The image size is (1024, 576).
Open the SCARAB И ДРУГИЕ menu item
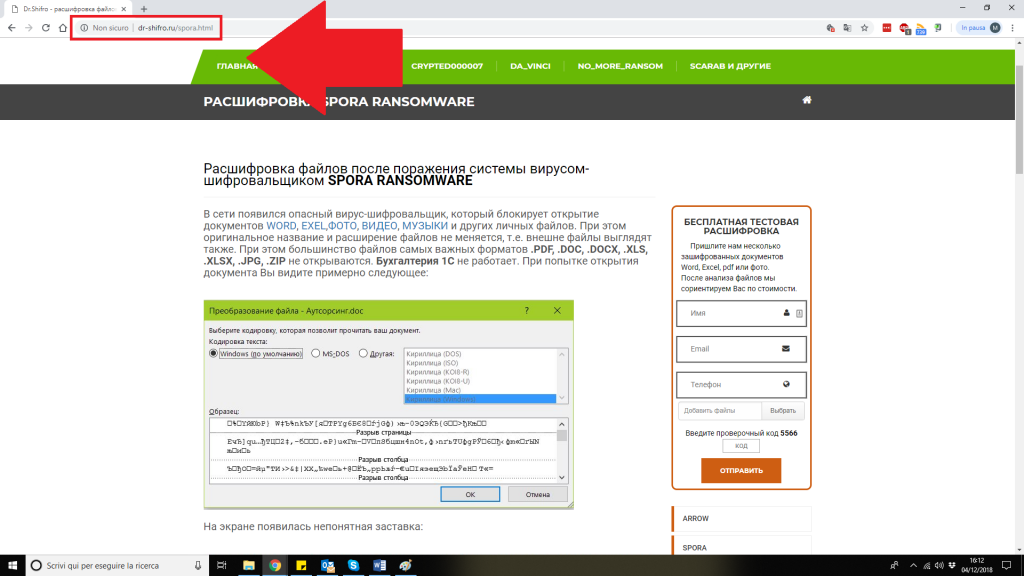(730, 66)
